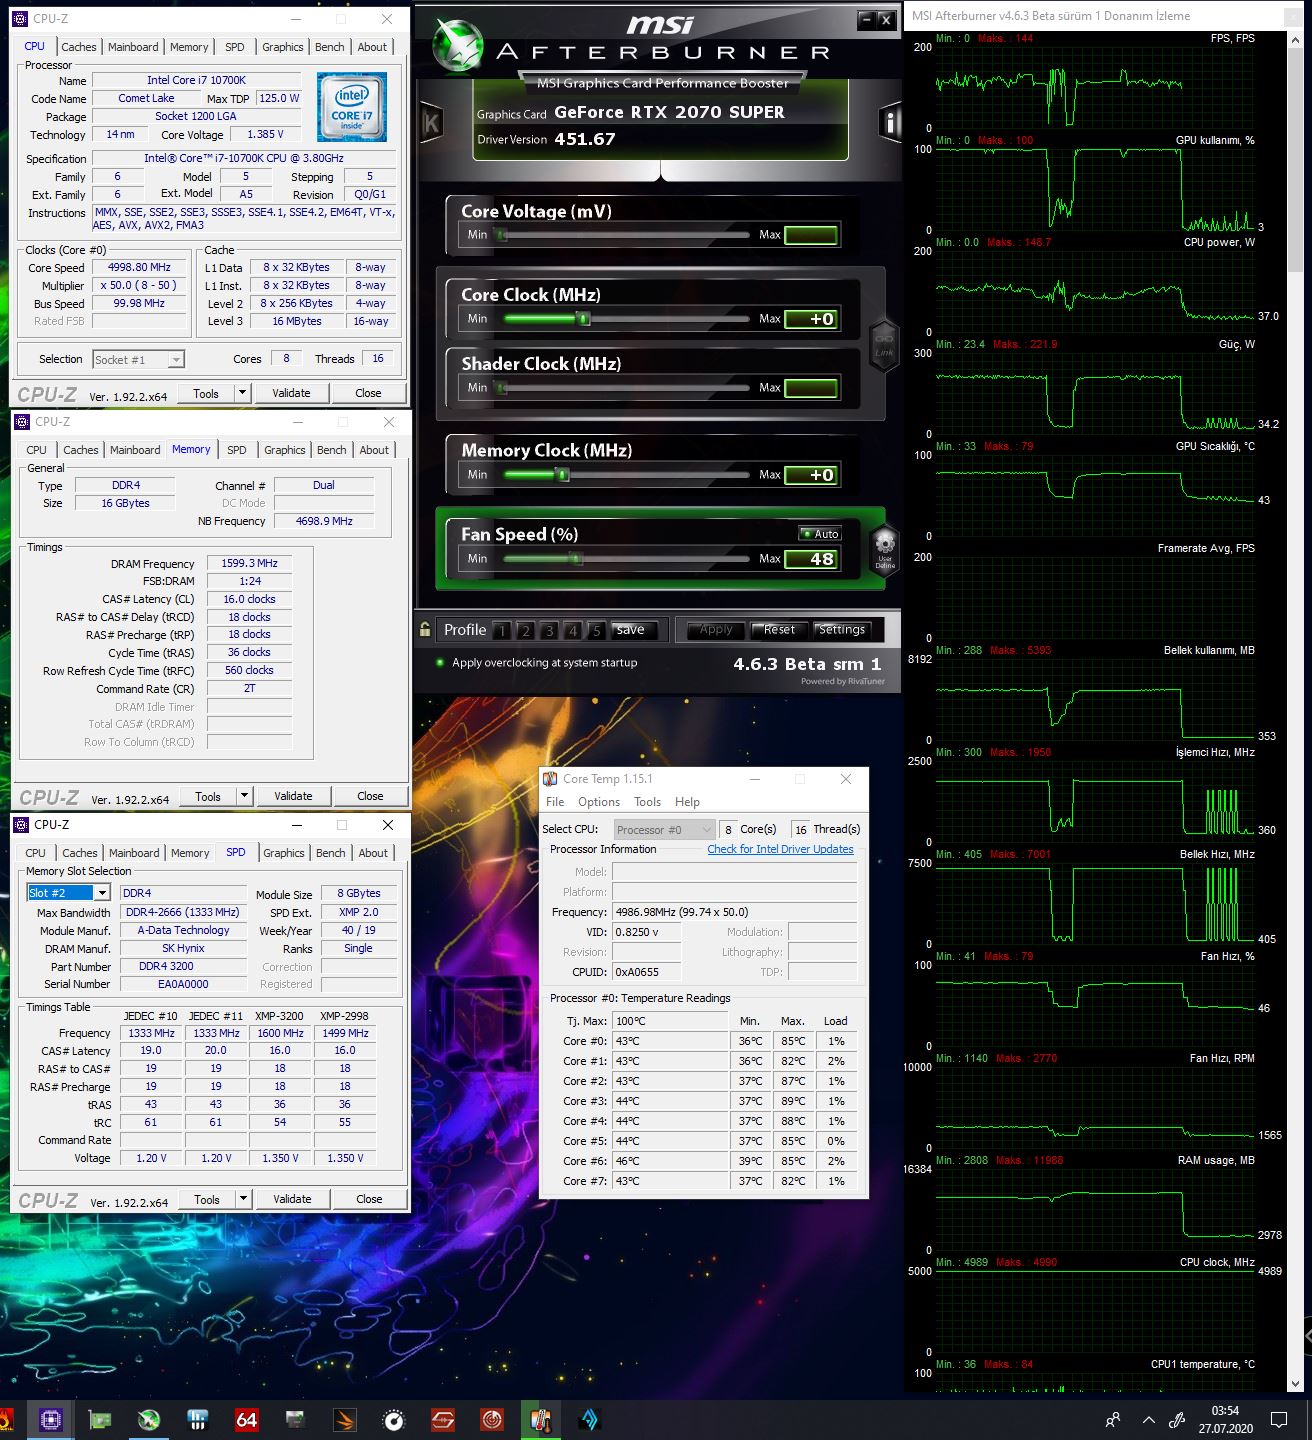Open Tools dropdown arrow in SPD CPU-Z window
Image resolution: width=1312 pixels, height=1440 pixels.
(243, 1199)
